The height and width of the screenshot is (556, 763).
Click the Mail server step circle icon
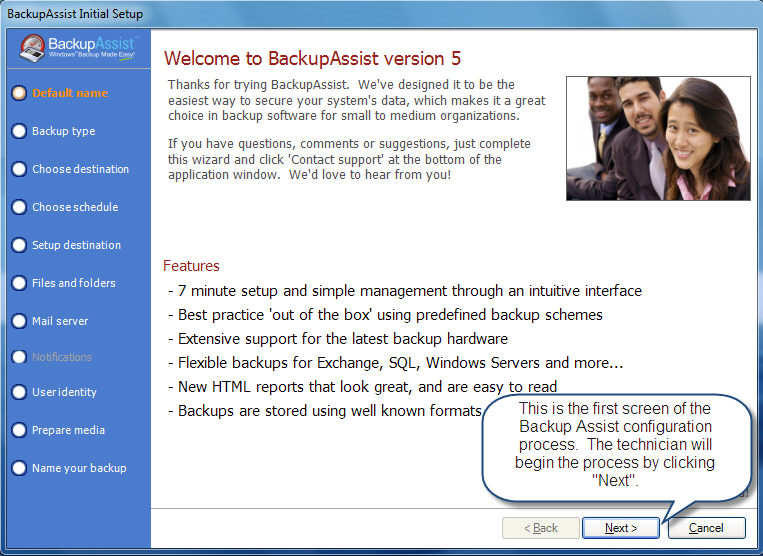tap(18, 321)
